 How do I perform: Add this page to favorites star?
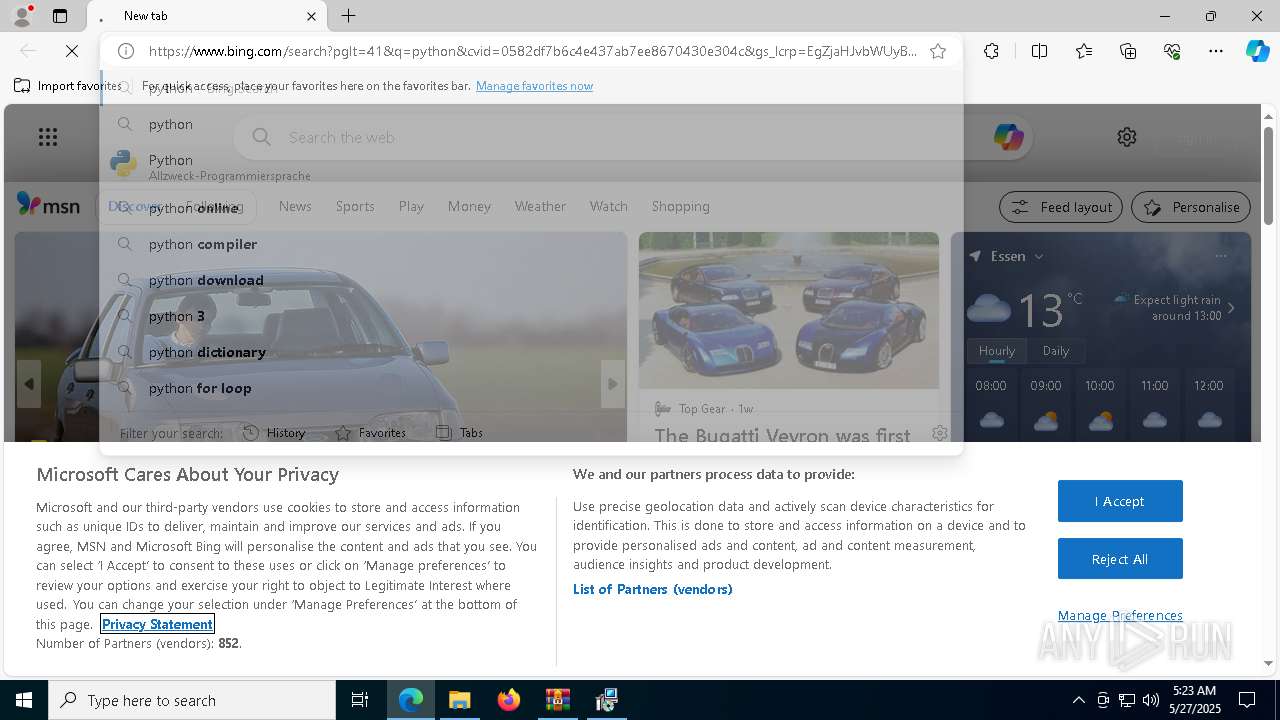coord(938,51)
